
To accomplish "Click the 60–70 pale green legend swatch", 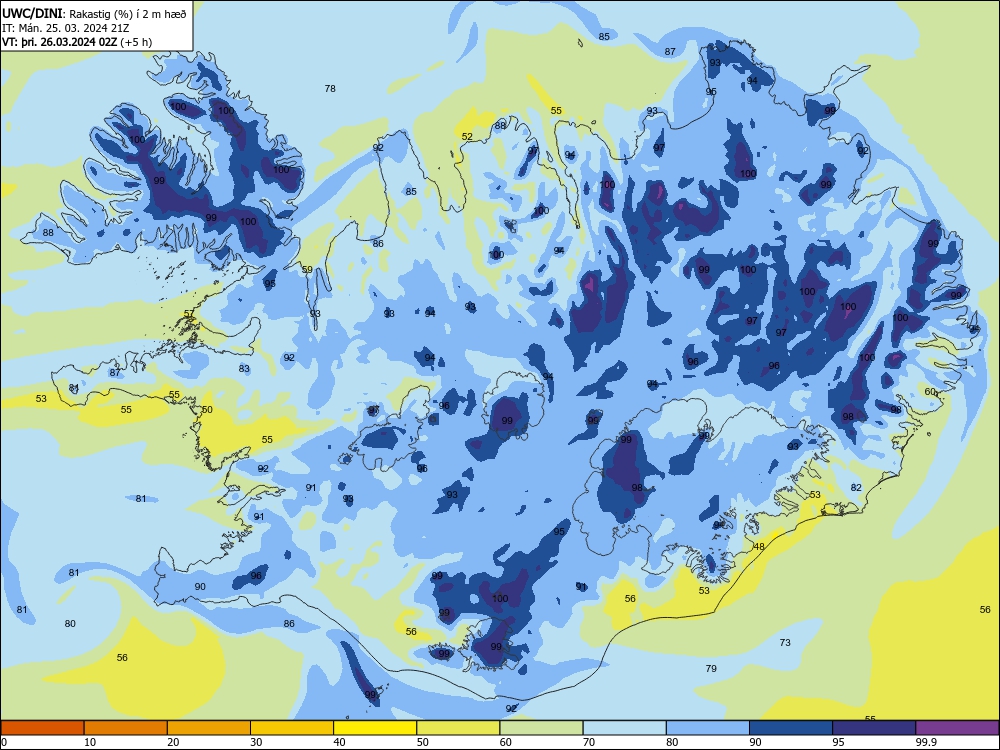I will click(541, 728).
